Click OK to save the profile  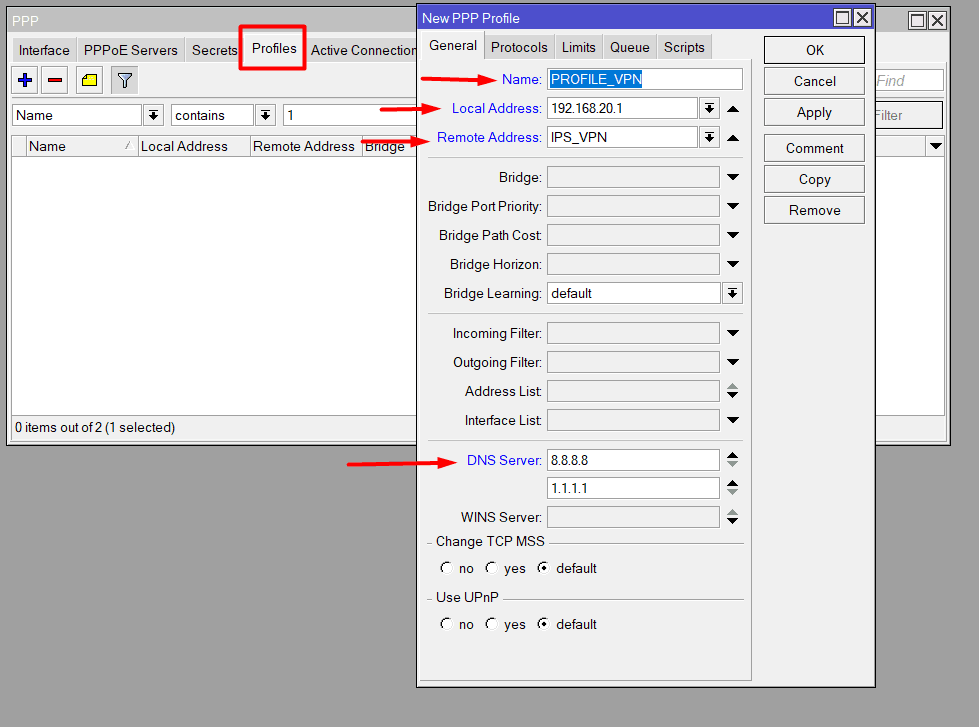pos(813,49)
